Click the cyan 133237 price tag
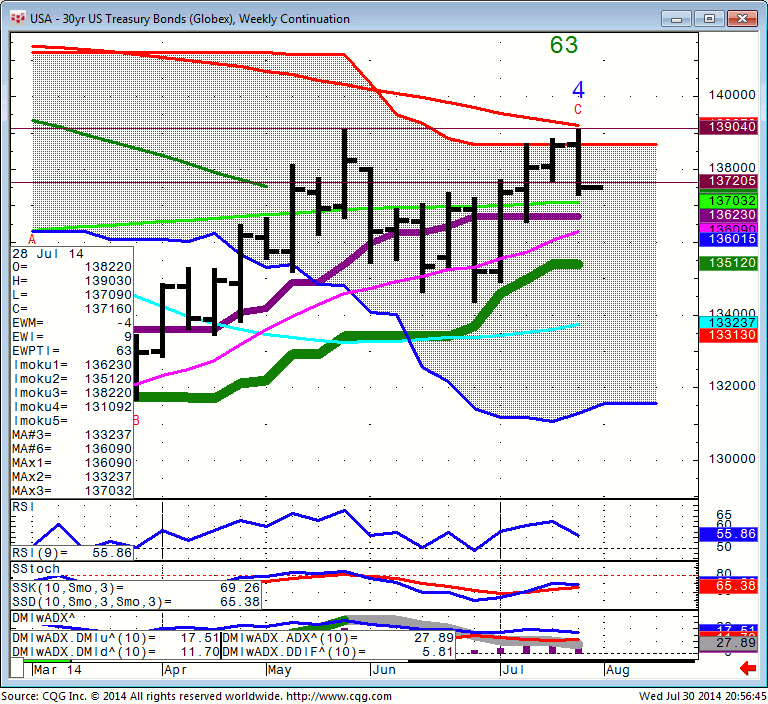 728,322
